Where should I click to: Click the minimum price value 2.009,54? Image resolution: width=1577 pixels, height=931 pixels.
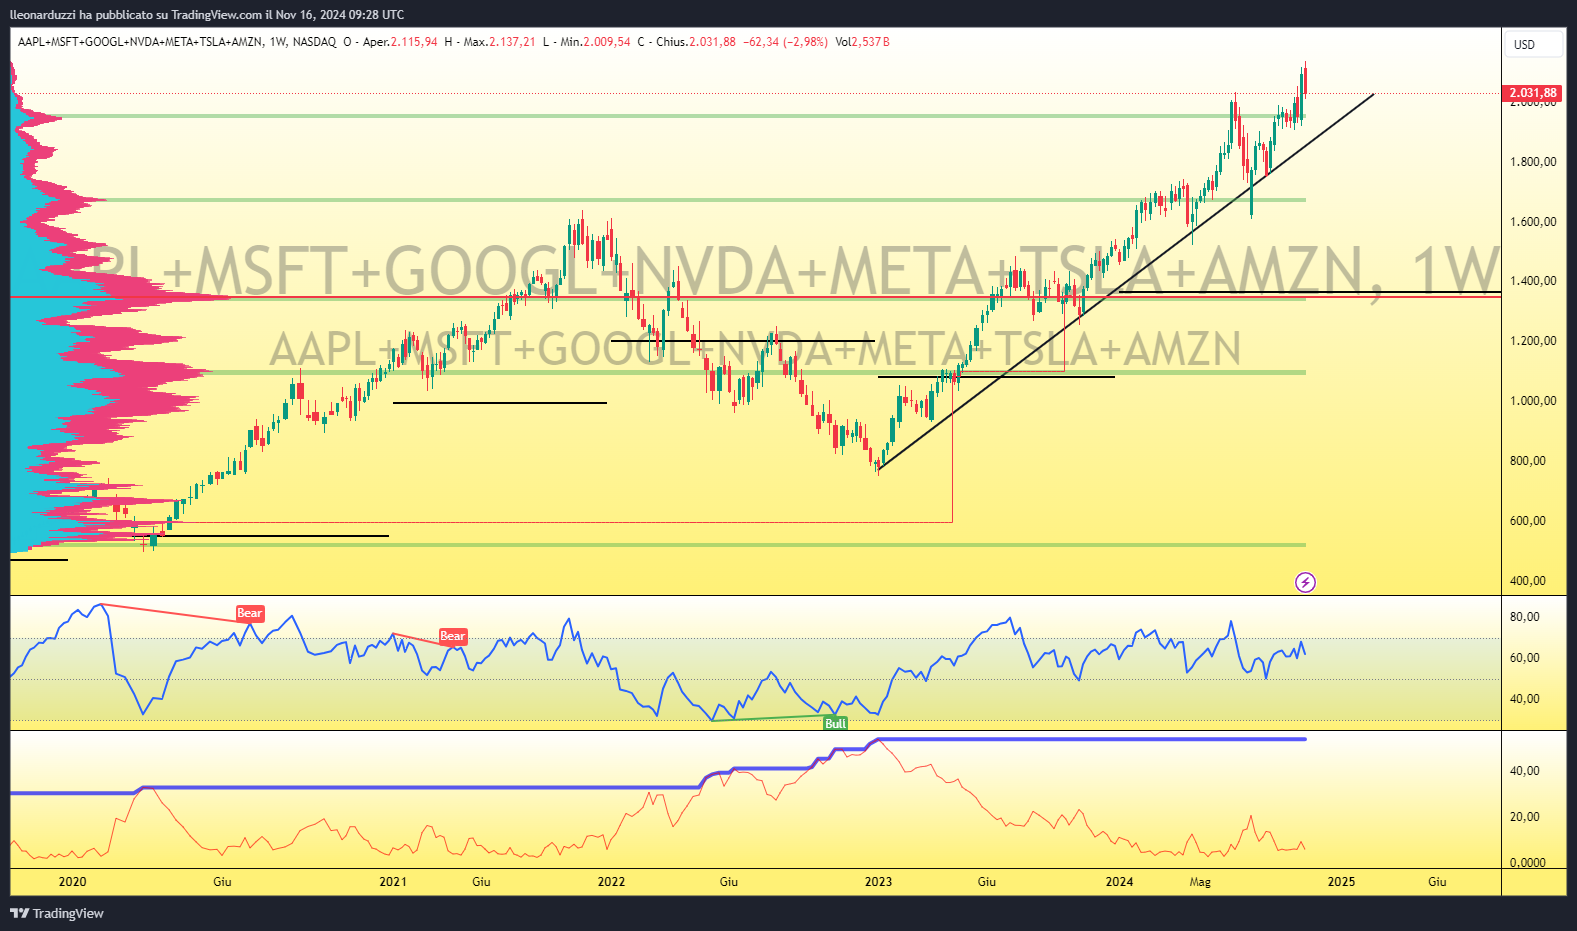tap(607, 42)
